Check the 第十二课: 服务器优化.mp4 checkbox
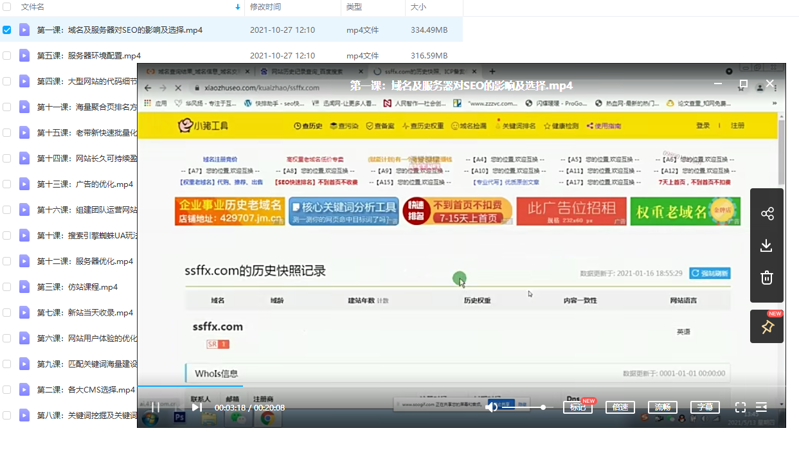 click(7, 261)
